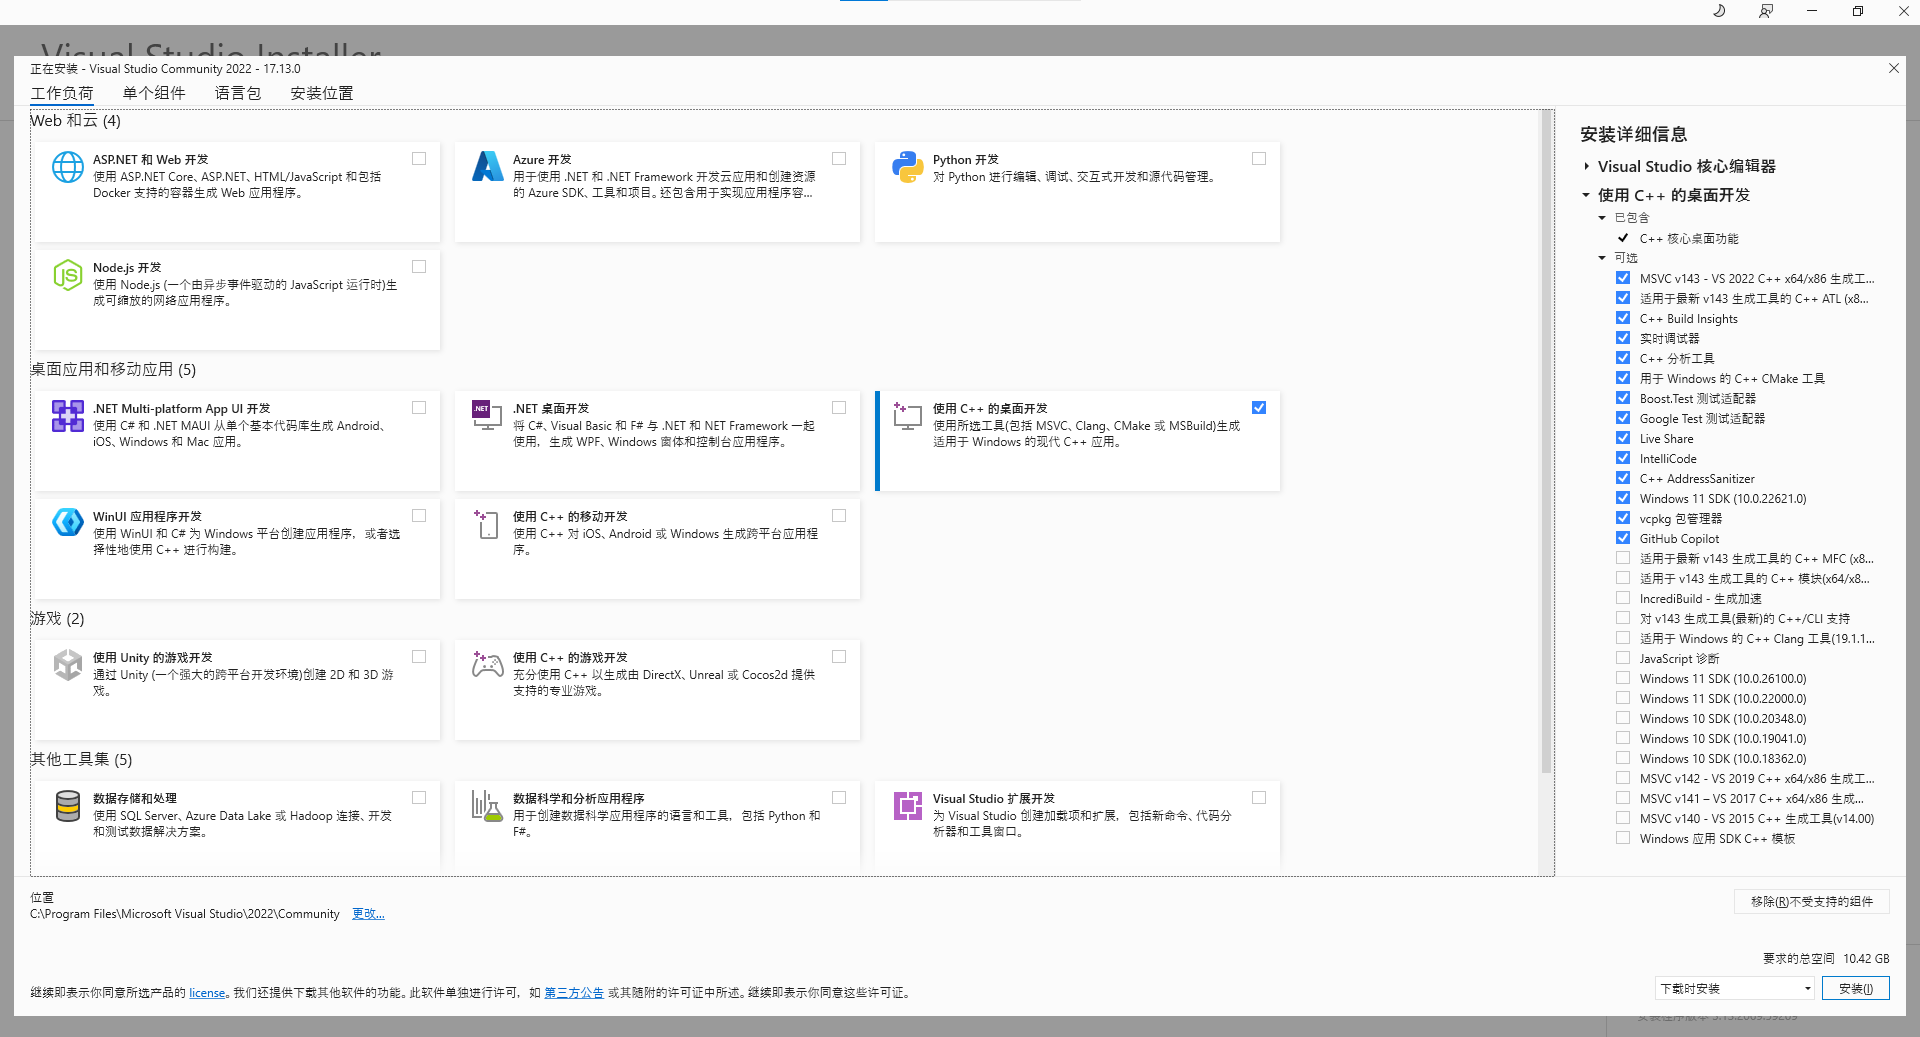
Task: Click the data storage database icon
Action: 68,806
